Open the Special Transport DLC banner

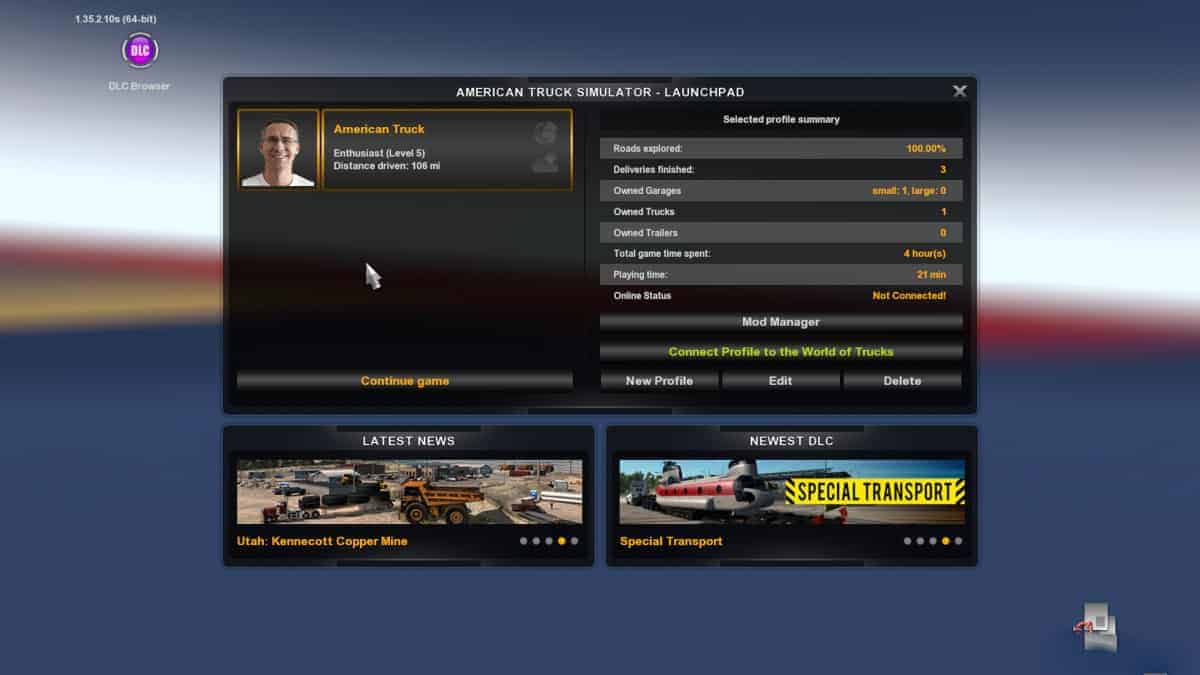(791, 492)
